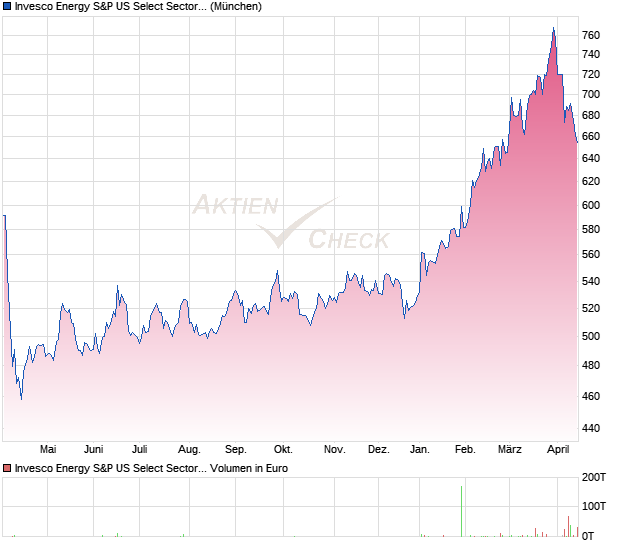
Task: Click the 'Sep.' month label
Action: point(236,450)
